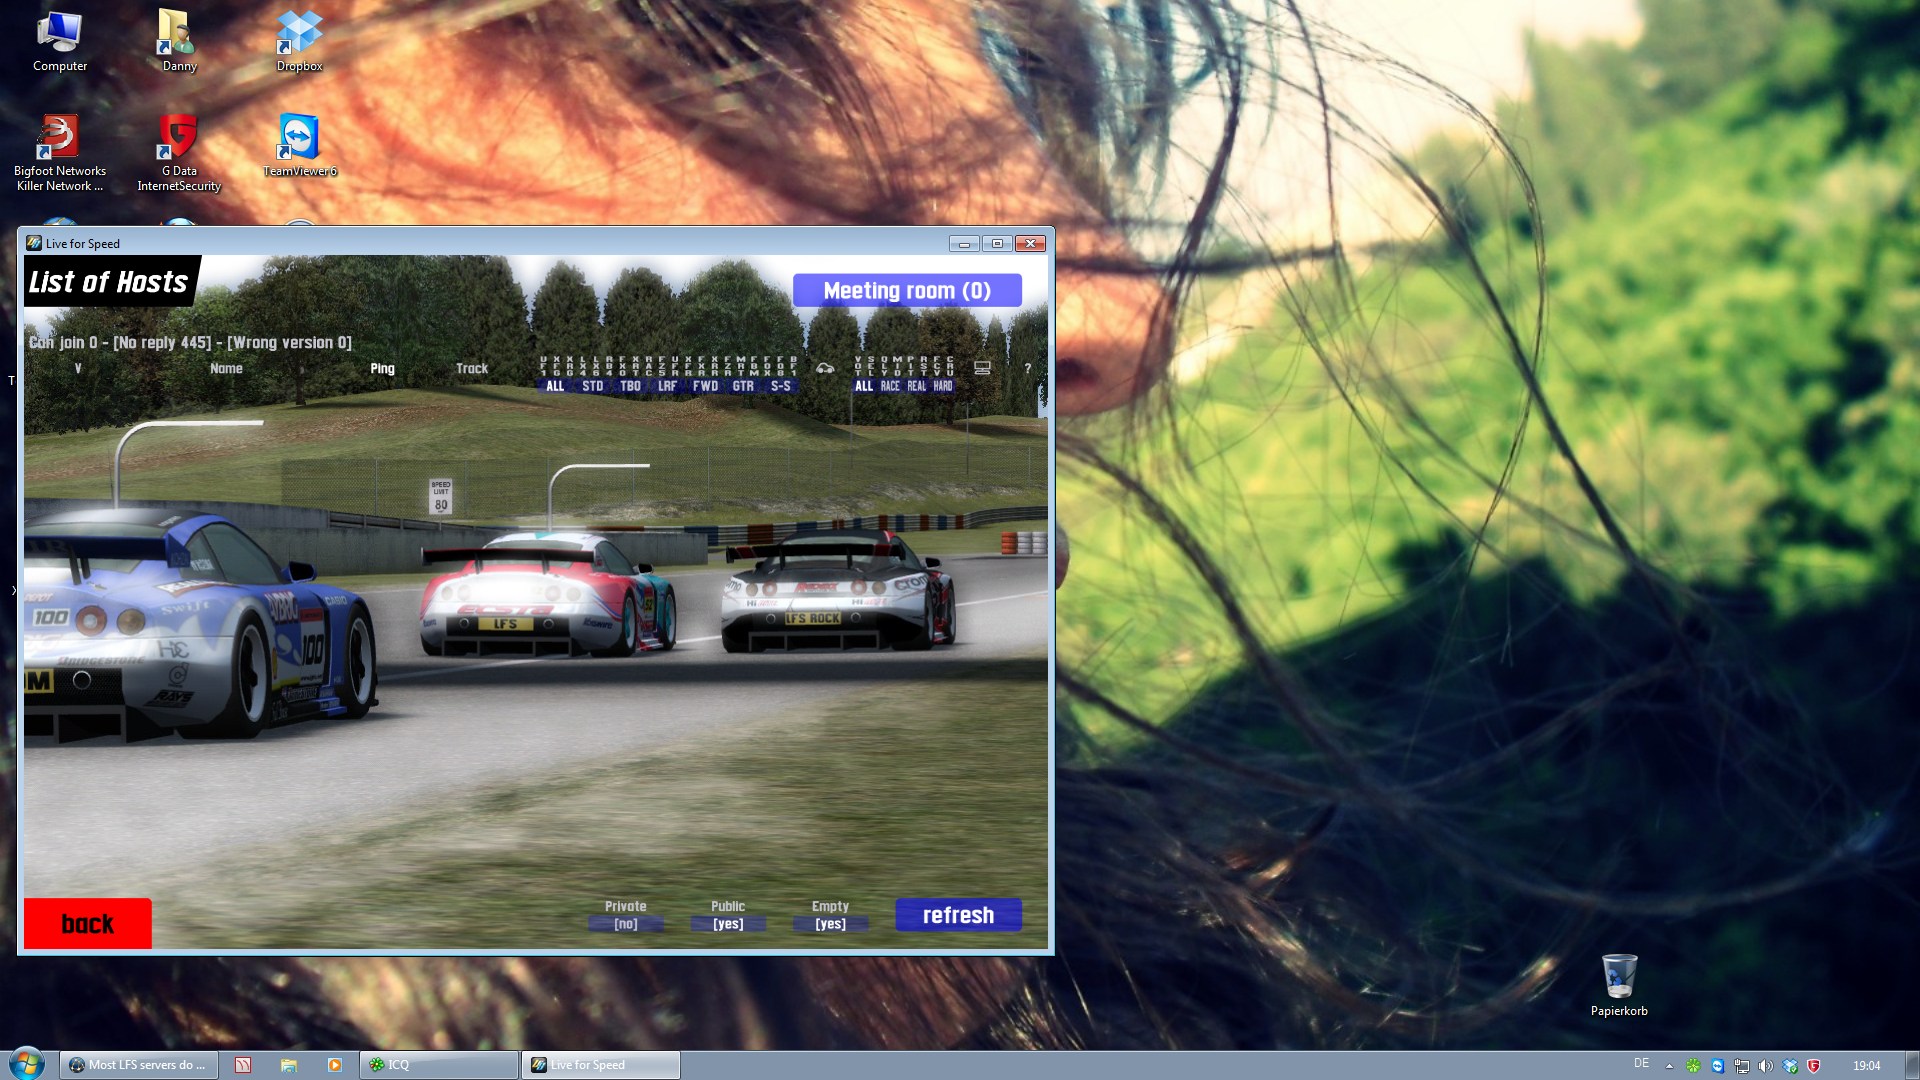1920x1080 pixels.
Task: Click the car filter icon
Action: click(825, 369)
